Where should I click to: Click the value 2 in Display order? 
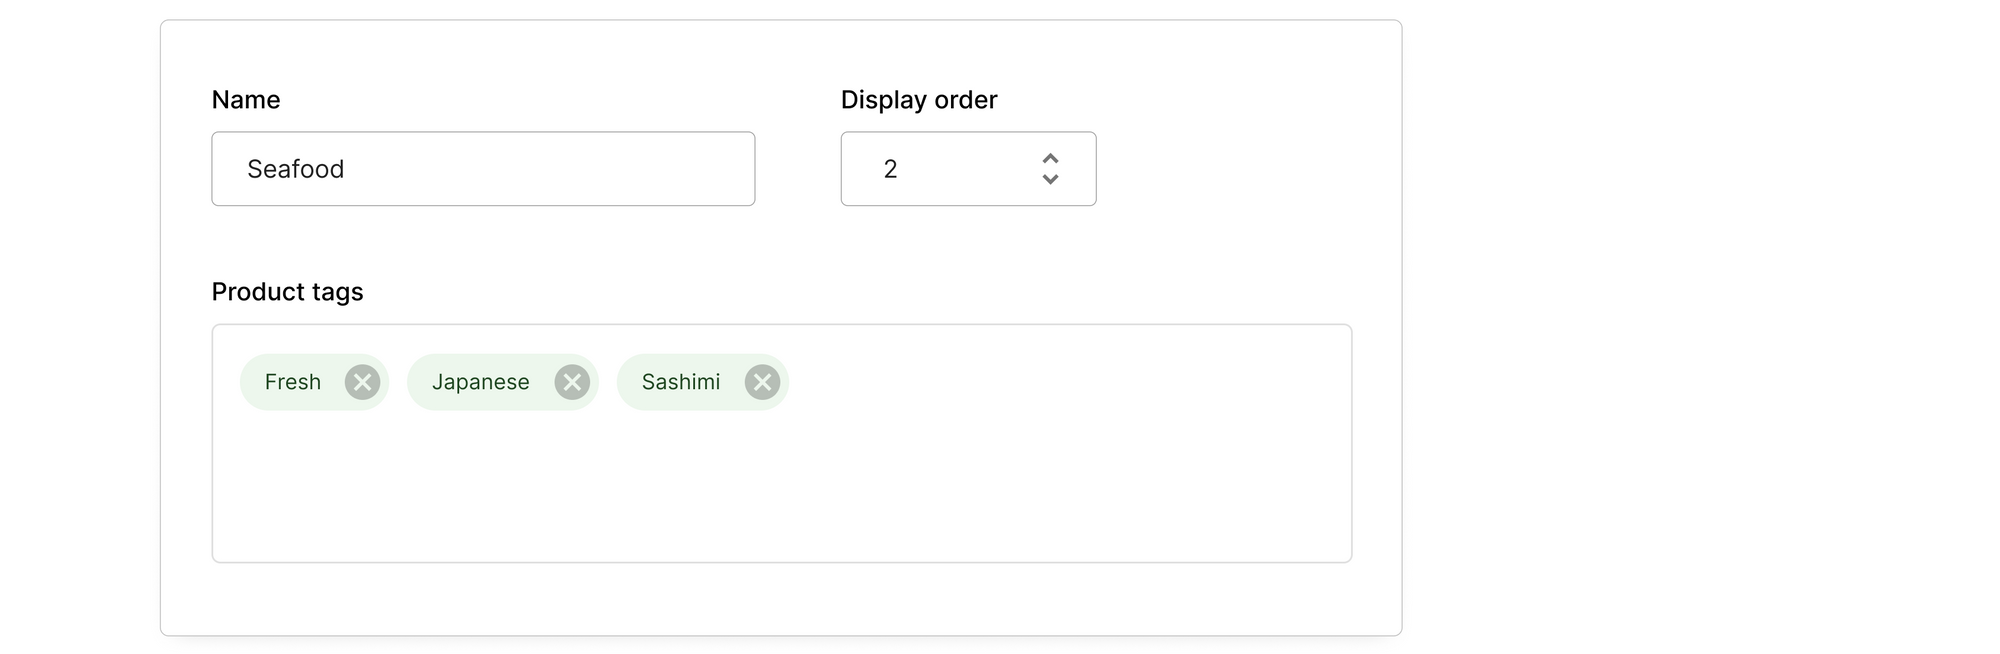tap(890, 169)
